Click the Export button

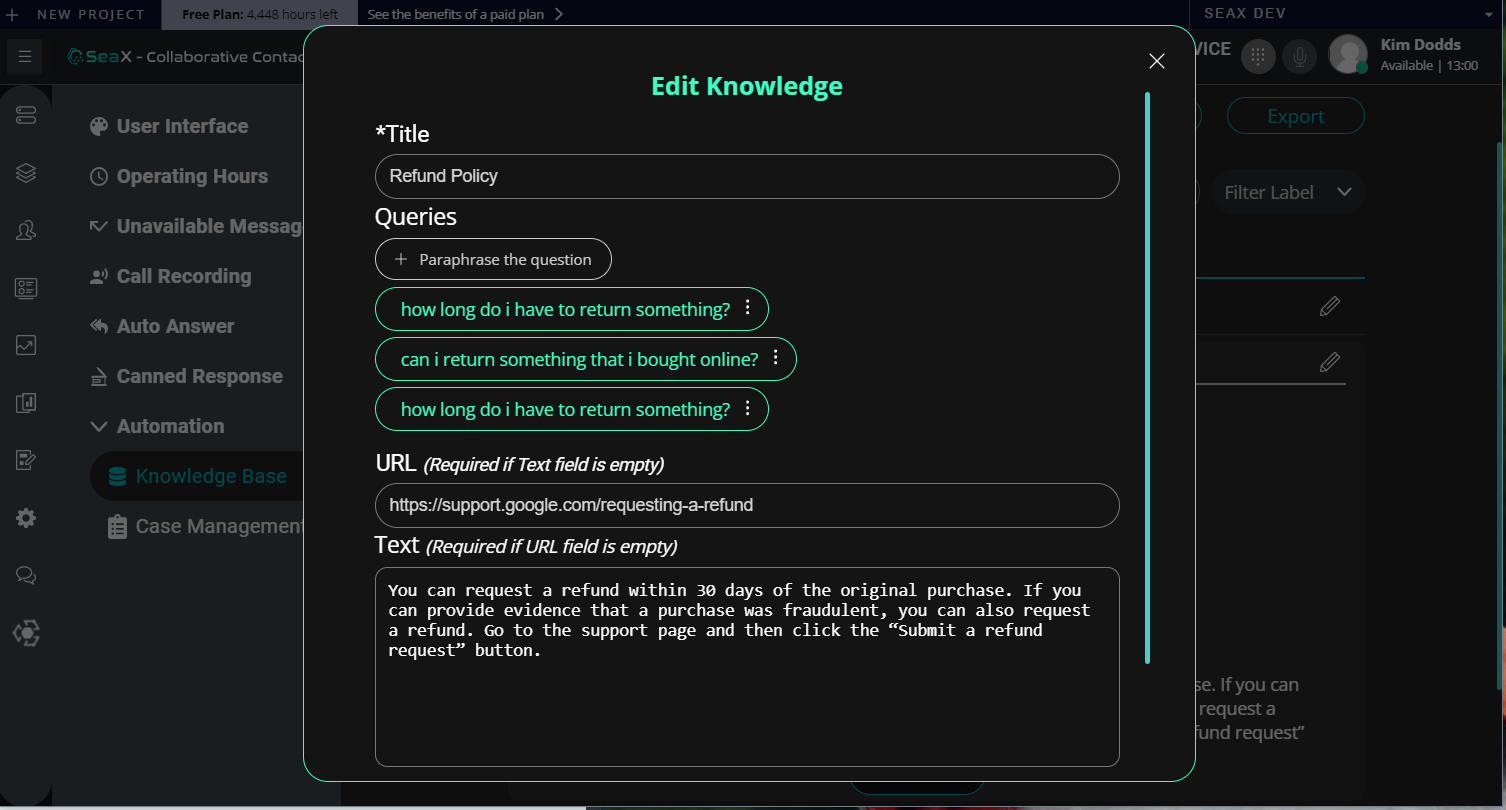tap(1295, 116)
